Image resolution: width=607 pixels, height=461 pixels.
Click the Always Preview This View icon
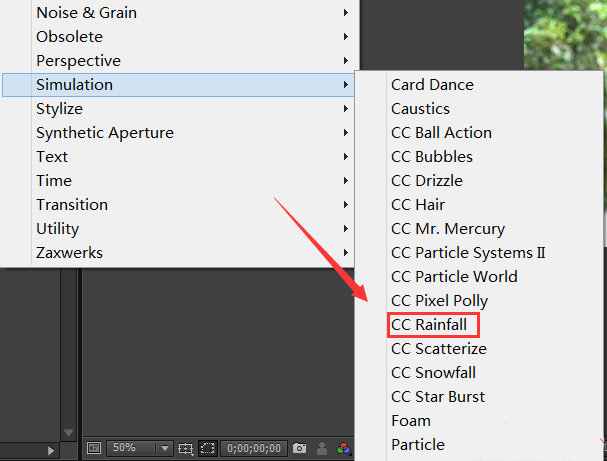pyautogui.click(x=93, y=449)
